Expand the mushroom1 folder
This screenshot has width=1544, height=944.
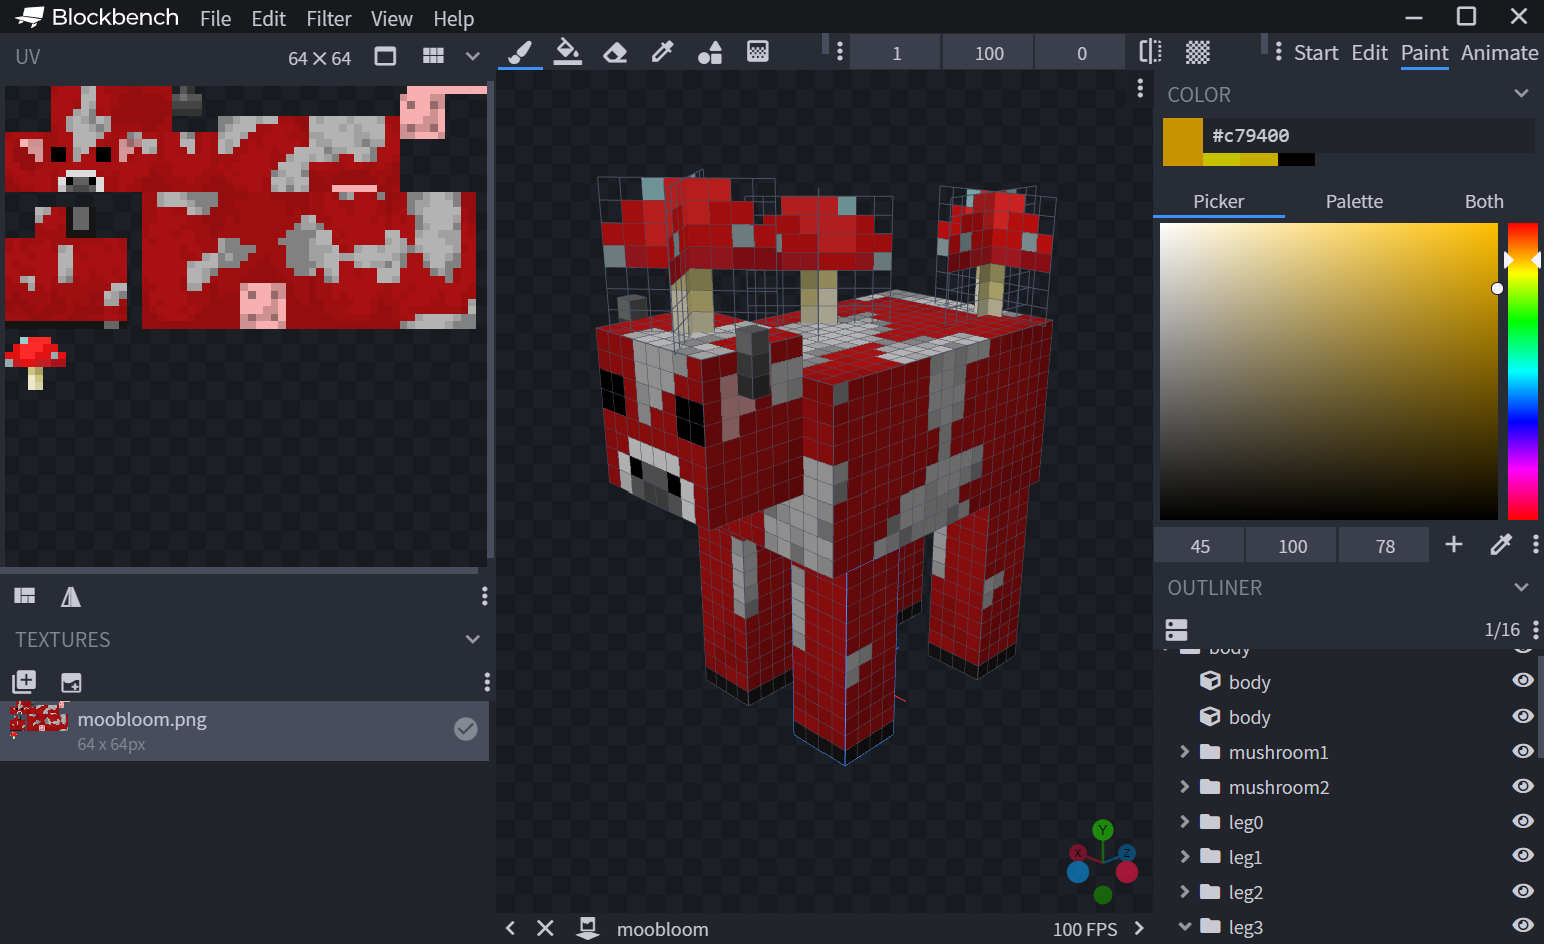pyautogui.click(x=1185, y=751)
